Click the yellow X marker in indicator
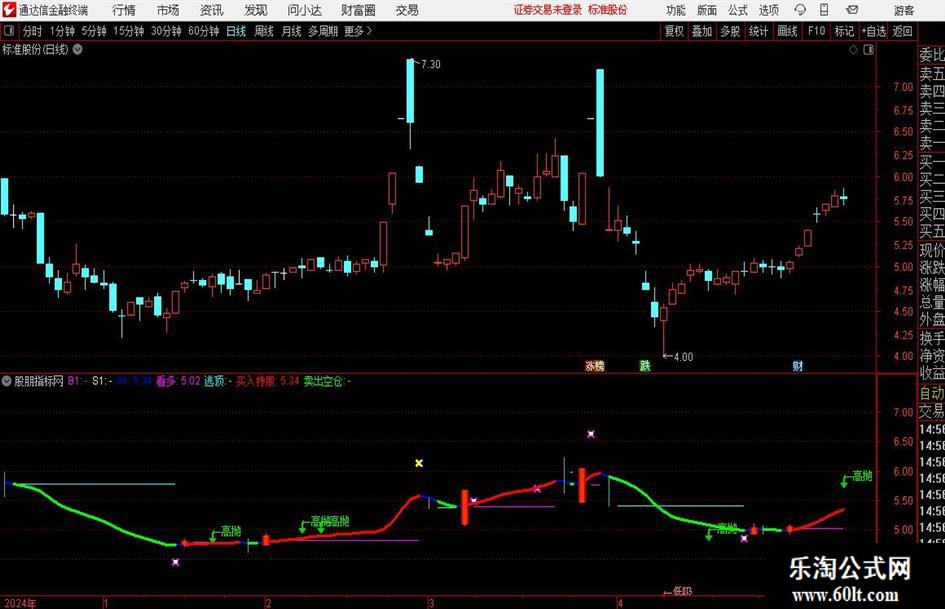This screenshot has height=609, width=945. click(419, 463)
